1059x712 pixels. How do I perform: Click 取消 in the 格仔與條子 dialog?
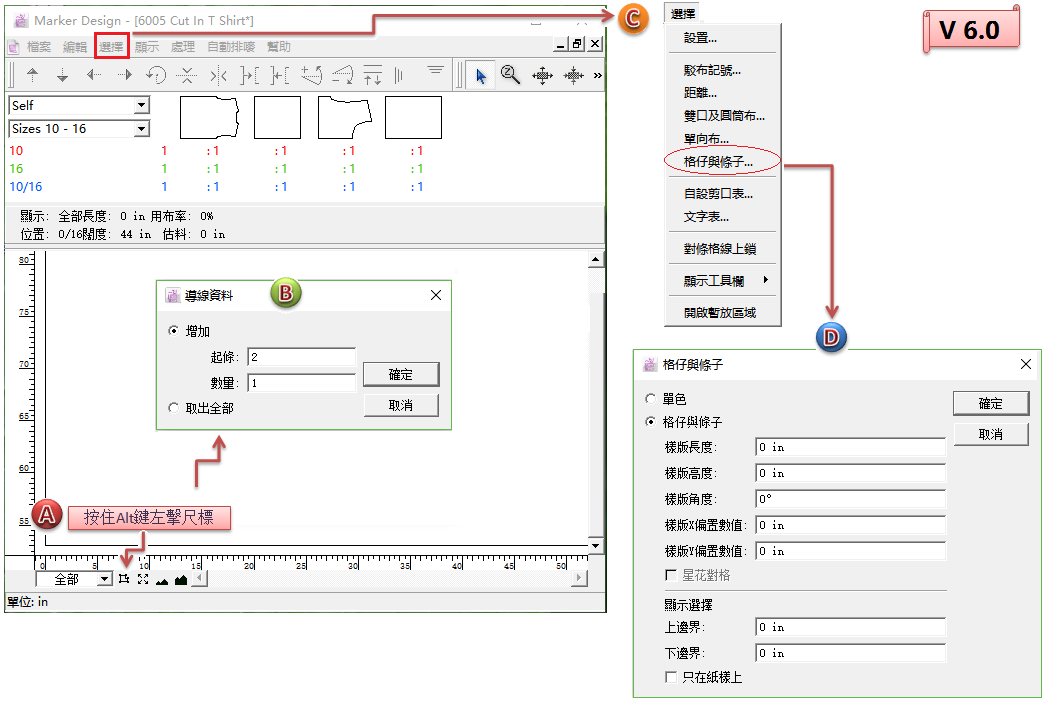point(990,434)
